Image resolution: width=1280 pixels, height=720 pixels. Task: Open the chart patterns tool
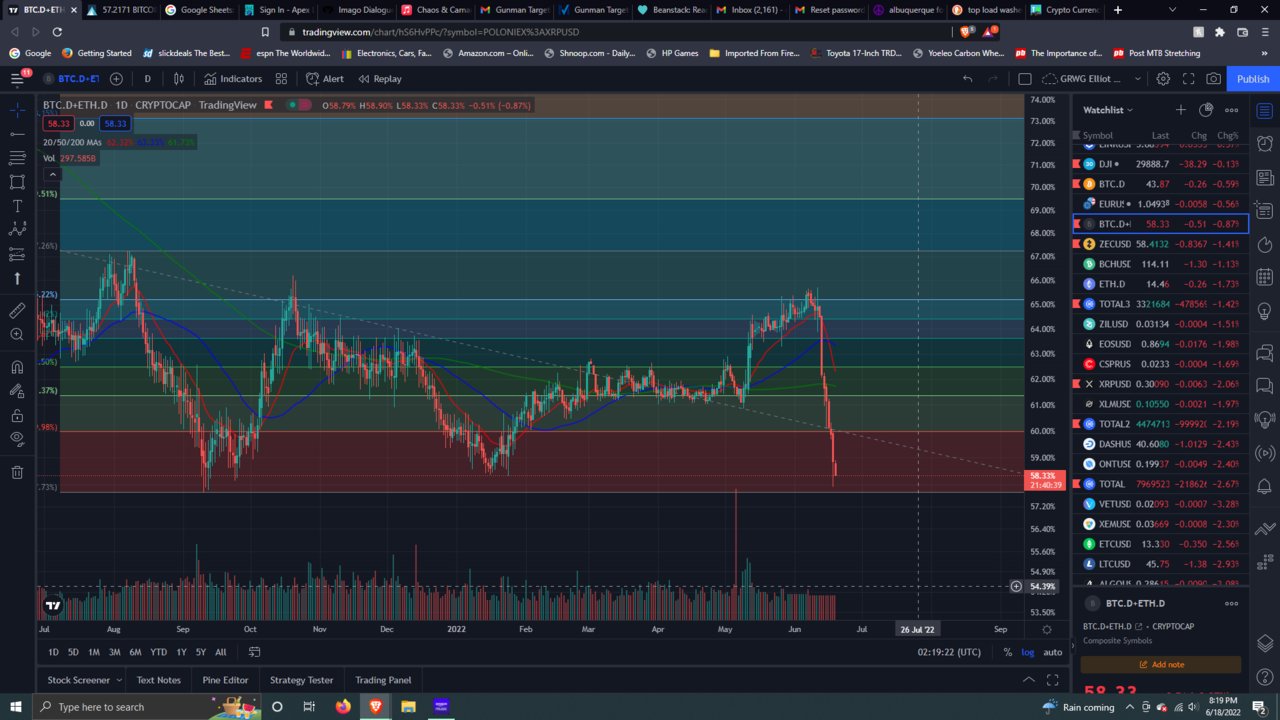pyautogui.click(x=17, y=230)
